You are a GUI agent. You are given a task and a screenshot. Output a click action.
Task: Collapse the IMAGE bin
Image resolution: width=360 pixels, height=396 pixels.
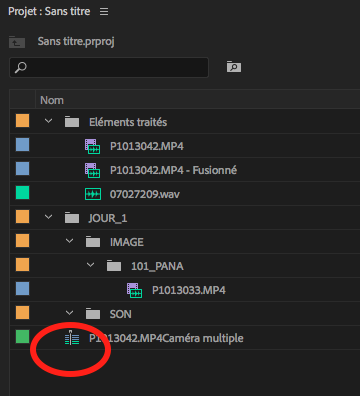[69, 241]
